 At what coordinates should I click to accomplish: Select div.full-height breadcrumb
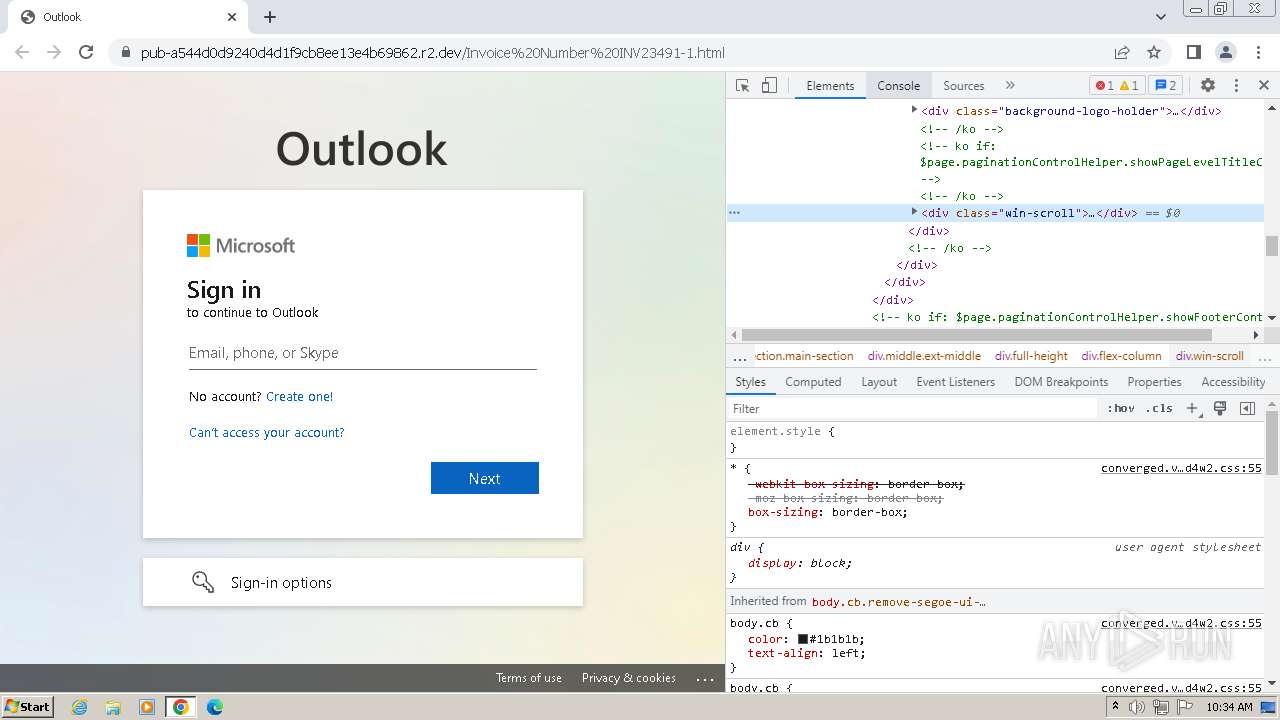1031,356
